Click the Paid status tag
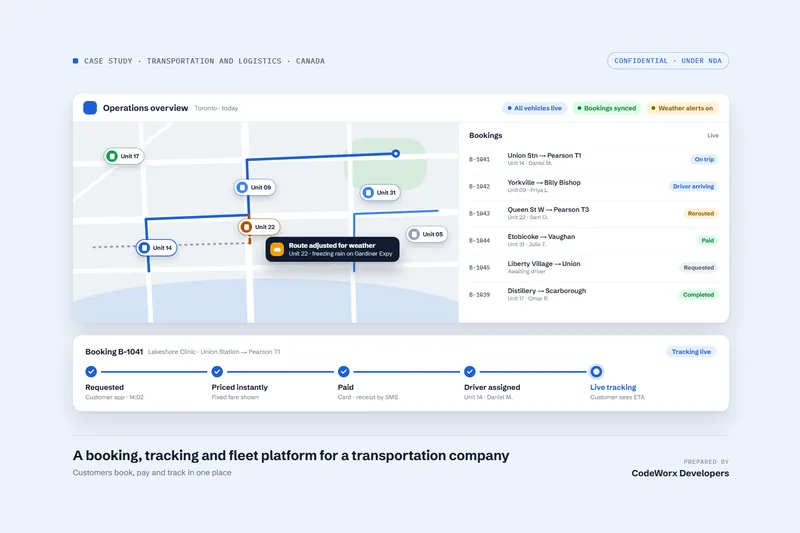This screenshot has width=800, height=533. click(708, 241)
